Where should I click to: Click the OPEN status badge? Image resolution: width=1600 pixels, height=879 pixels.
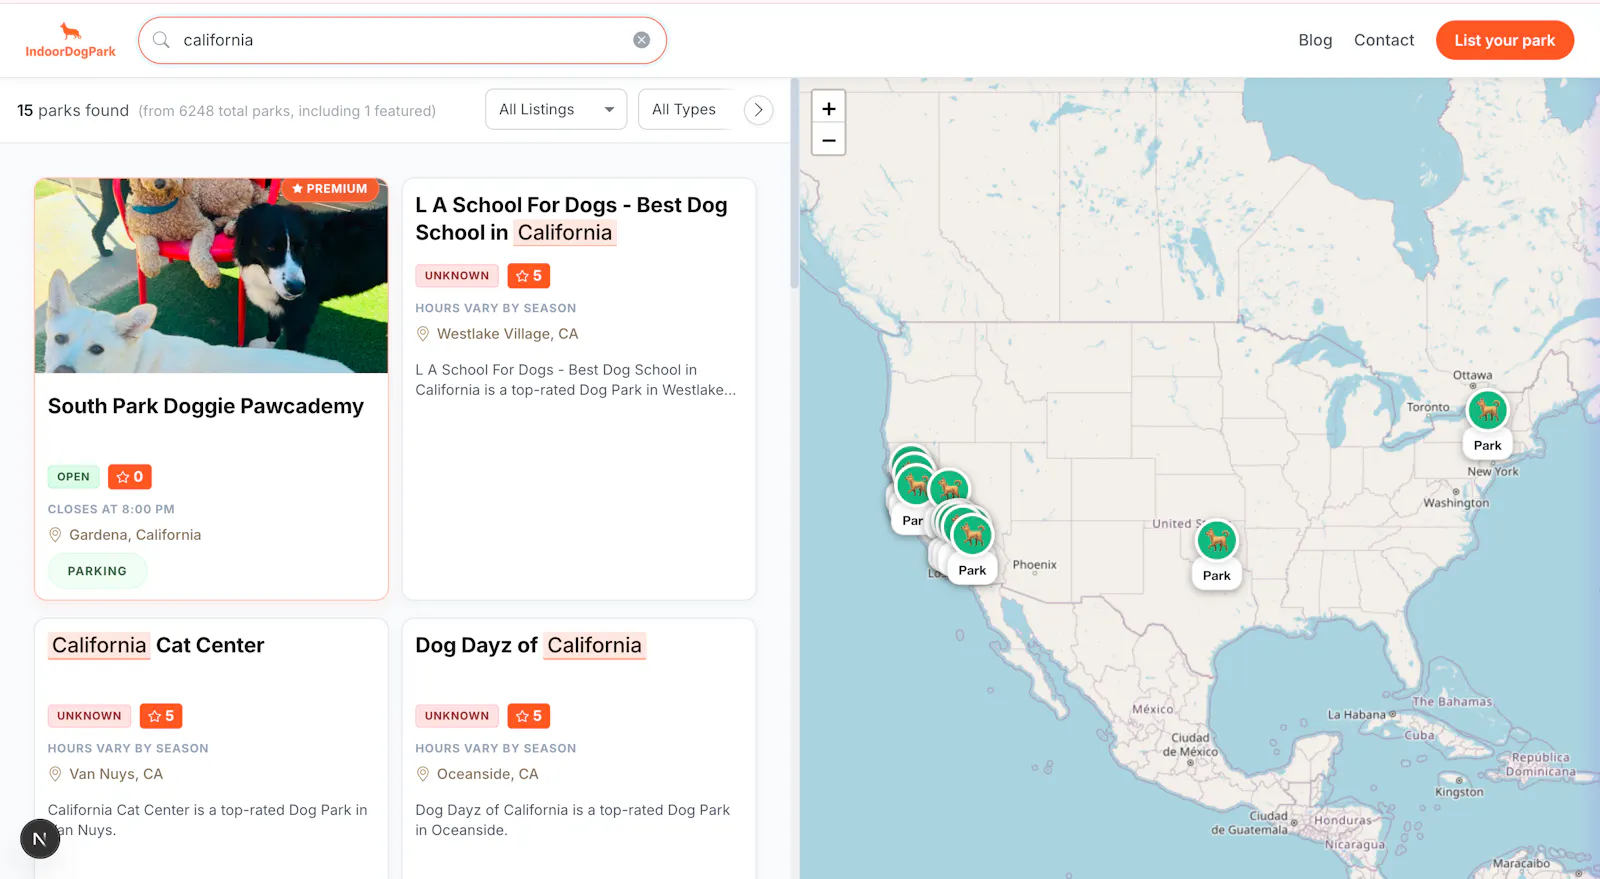(x=73, y=477)
